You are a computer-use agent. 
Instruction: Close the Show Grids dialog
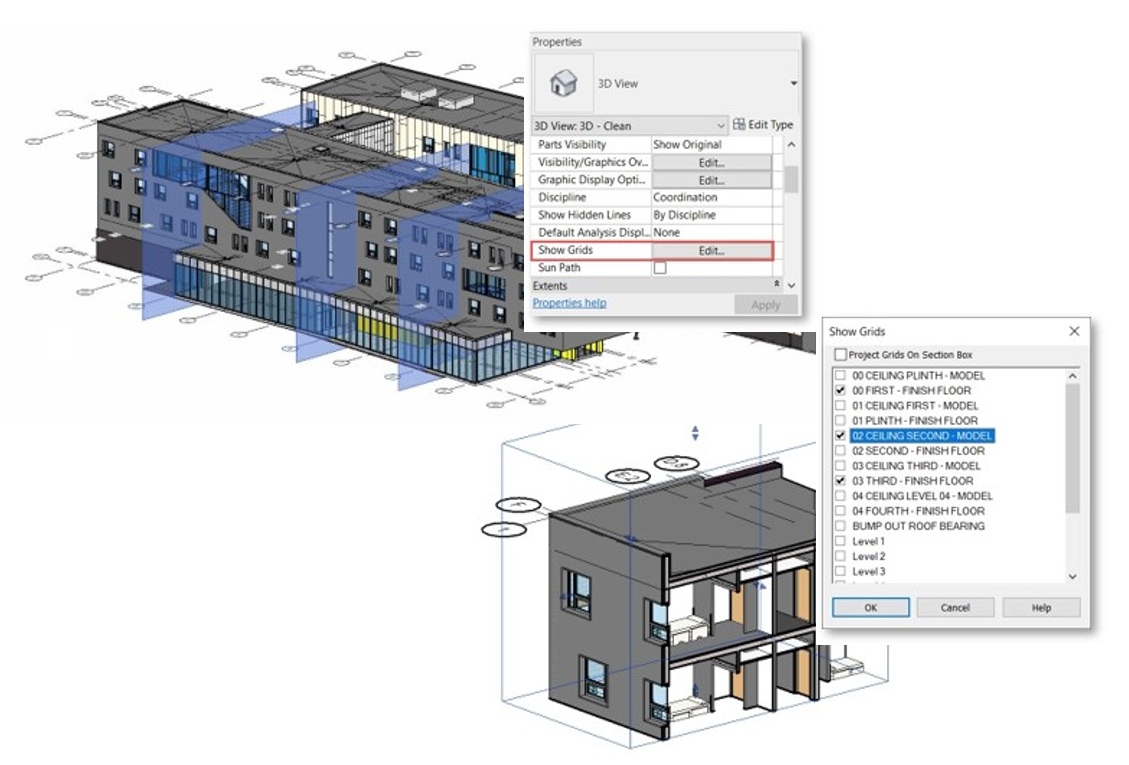tap(1074, 331)
